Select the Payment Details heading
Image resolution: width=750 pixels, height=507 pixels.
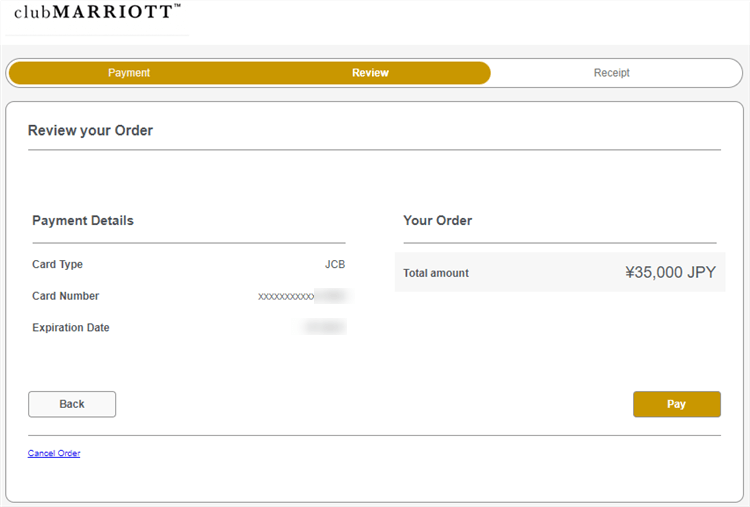click(83, 220)
